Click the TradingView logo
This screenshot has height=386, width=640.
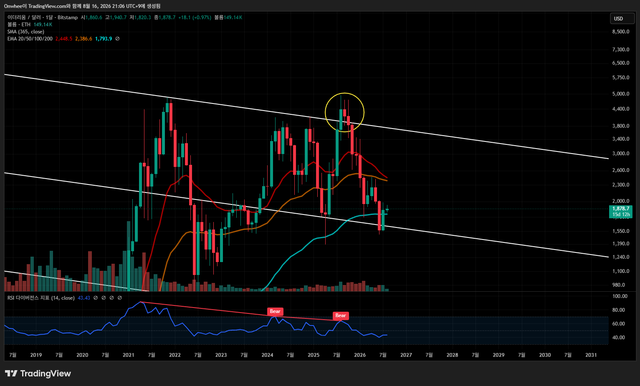pyautogui.click(x=38, y=373)
